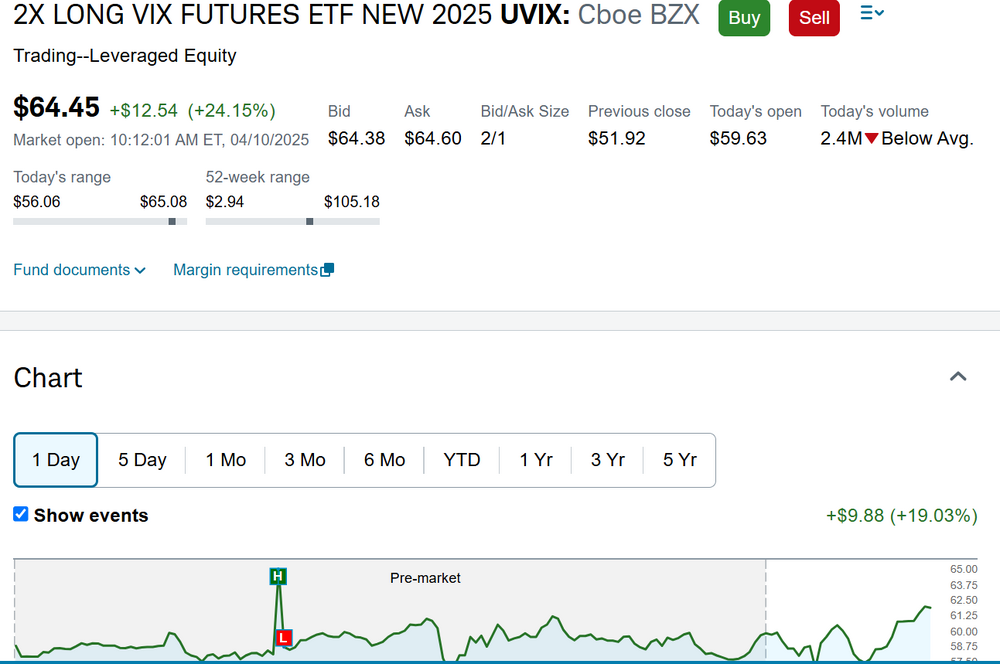Choose the 6 Mo chart range
The width and height of the screenshot is (1000, 664).
pos(385,460)
